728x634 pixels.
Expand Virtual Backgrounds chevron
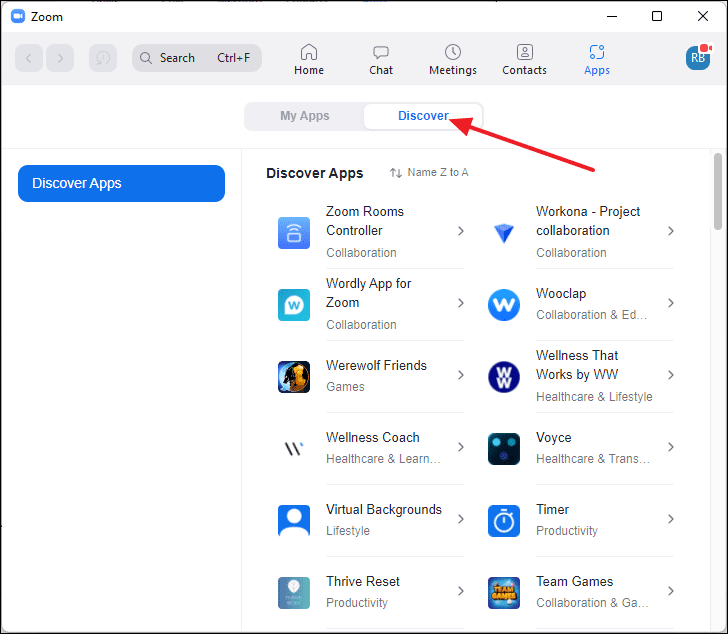[x=461, y=519]
